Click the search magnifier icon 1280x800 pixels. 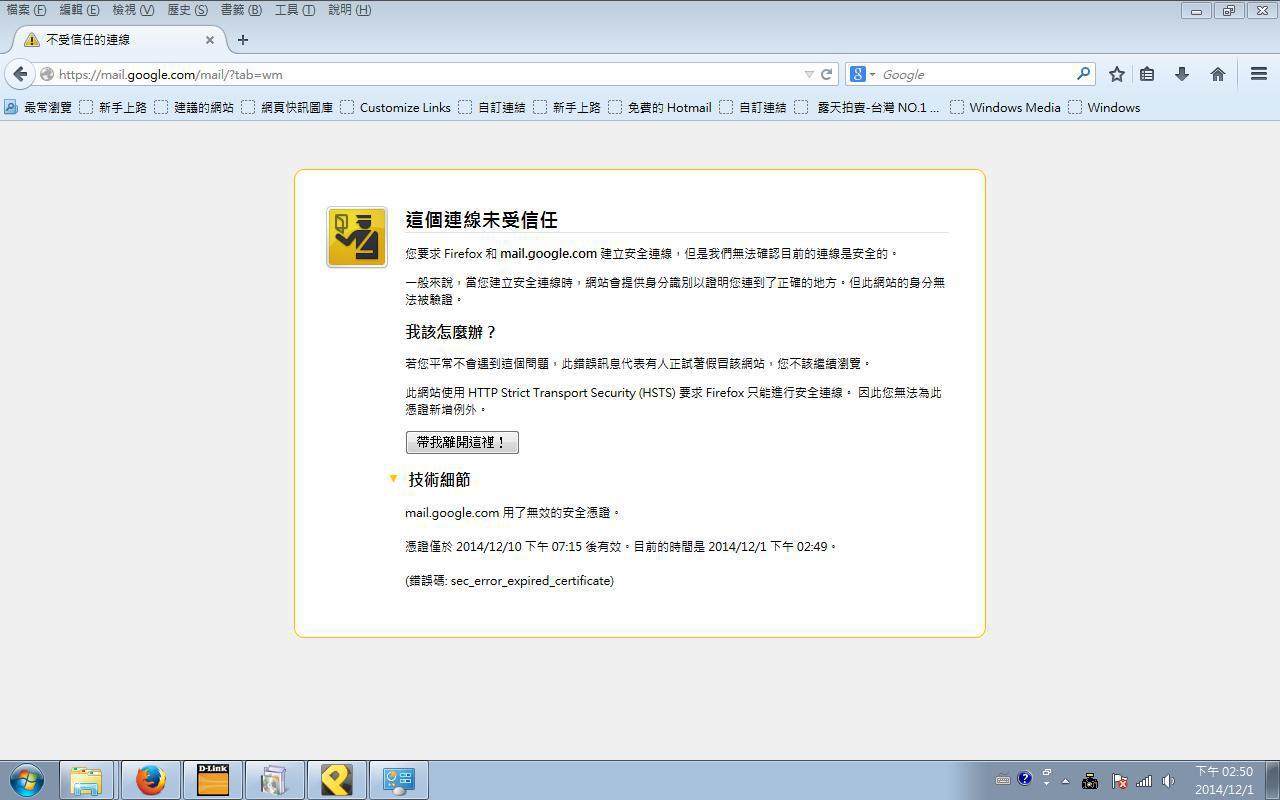tap(1083, 74)
